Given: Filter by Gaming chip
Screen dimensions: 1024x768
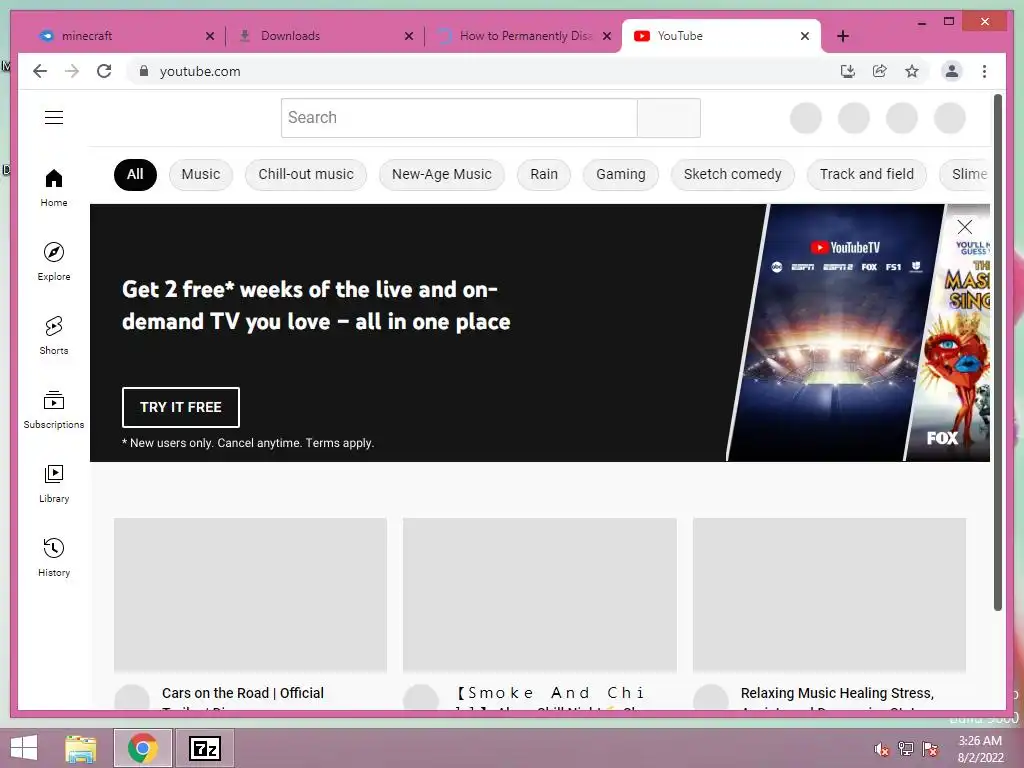Looking at the screenshot, I should (620, 174).
